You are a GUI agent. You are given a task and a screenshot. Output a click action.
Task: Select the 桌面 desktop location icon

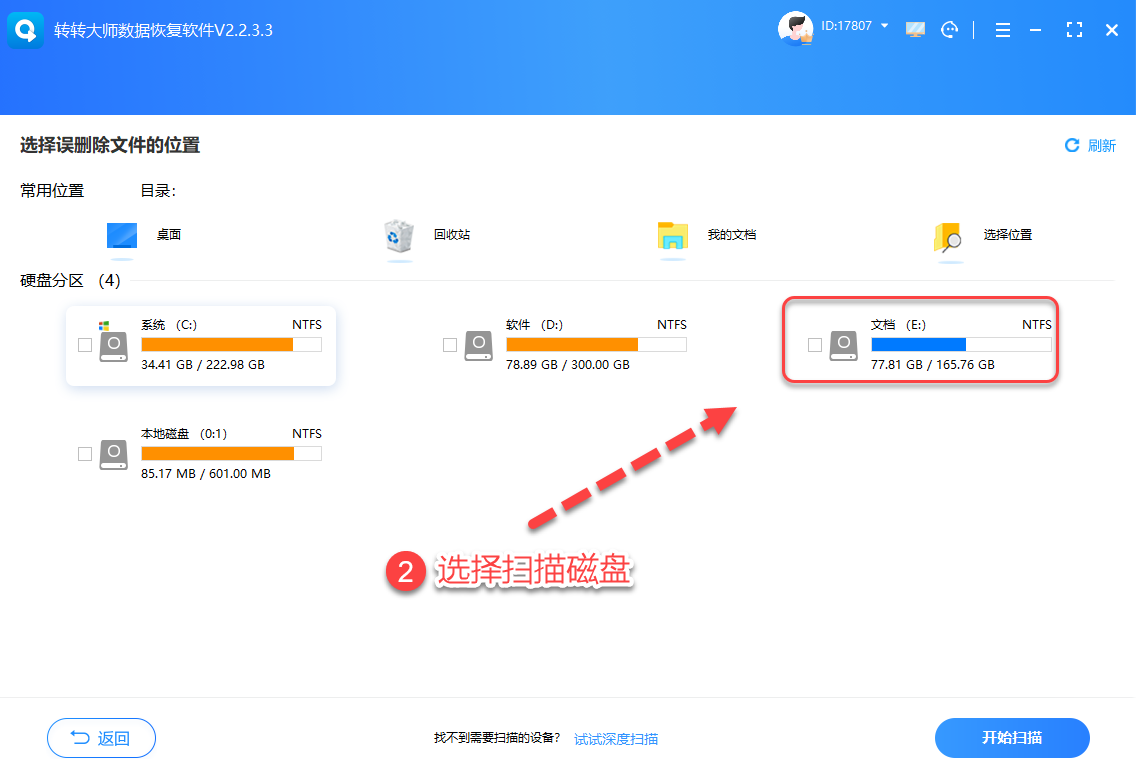pyautogui.click(x=122, y=236)
